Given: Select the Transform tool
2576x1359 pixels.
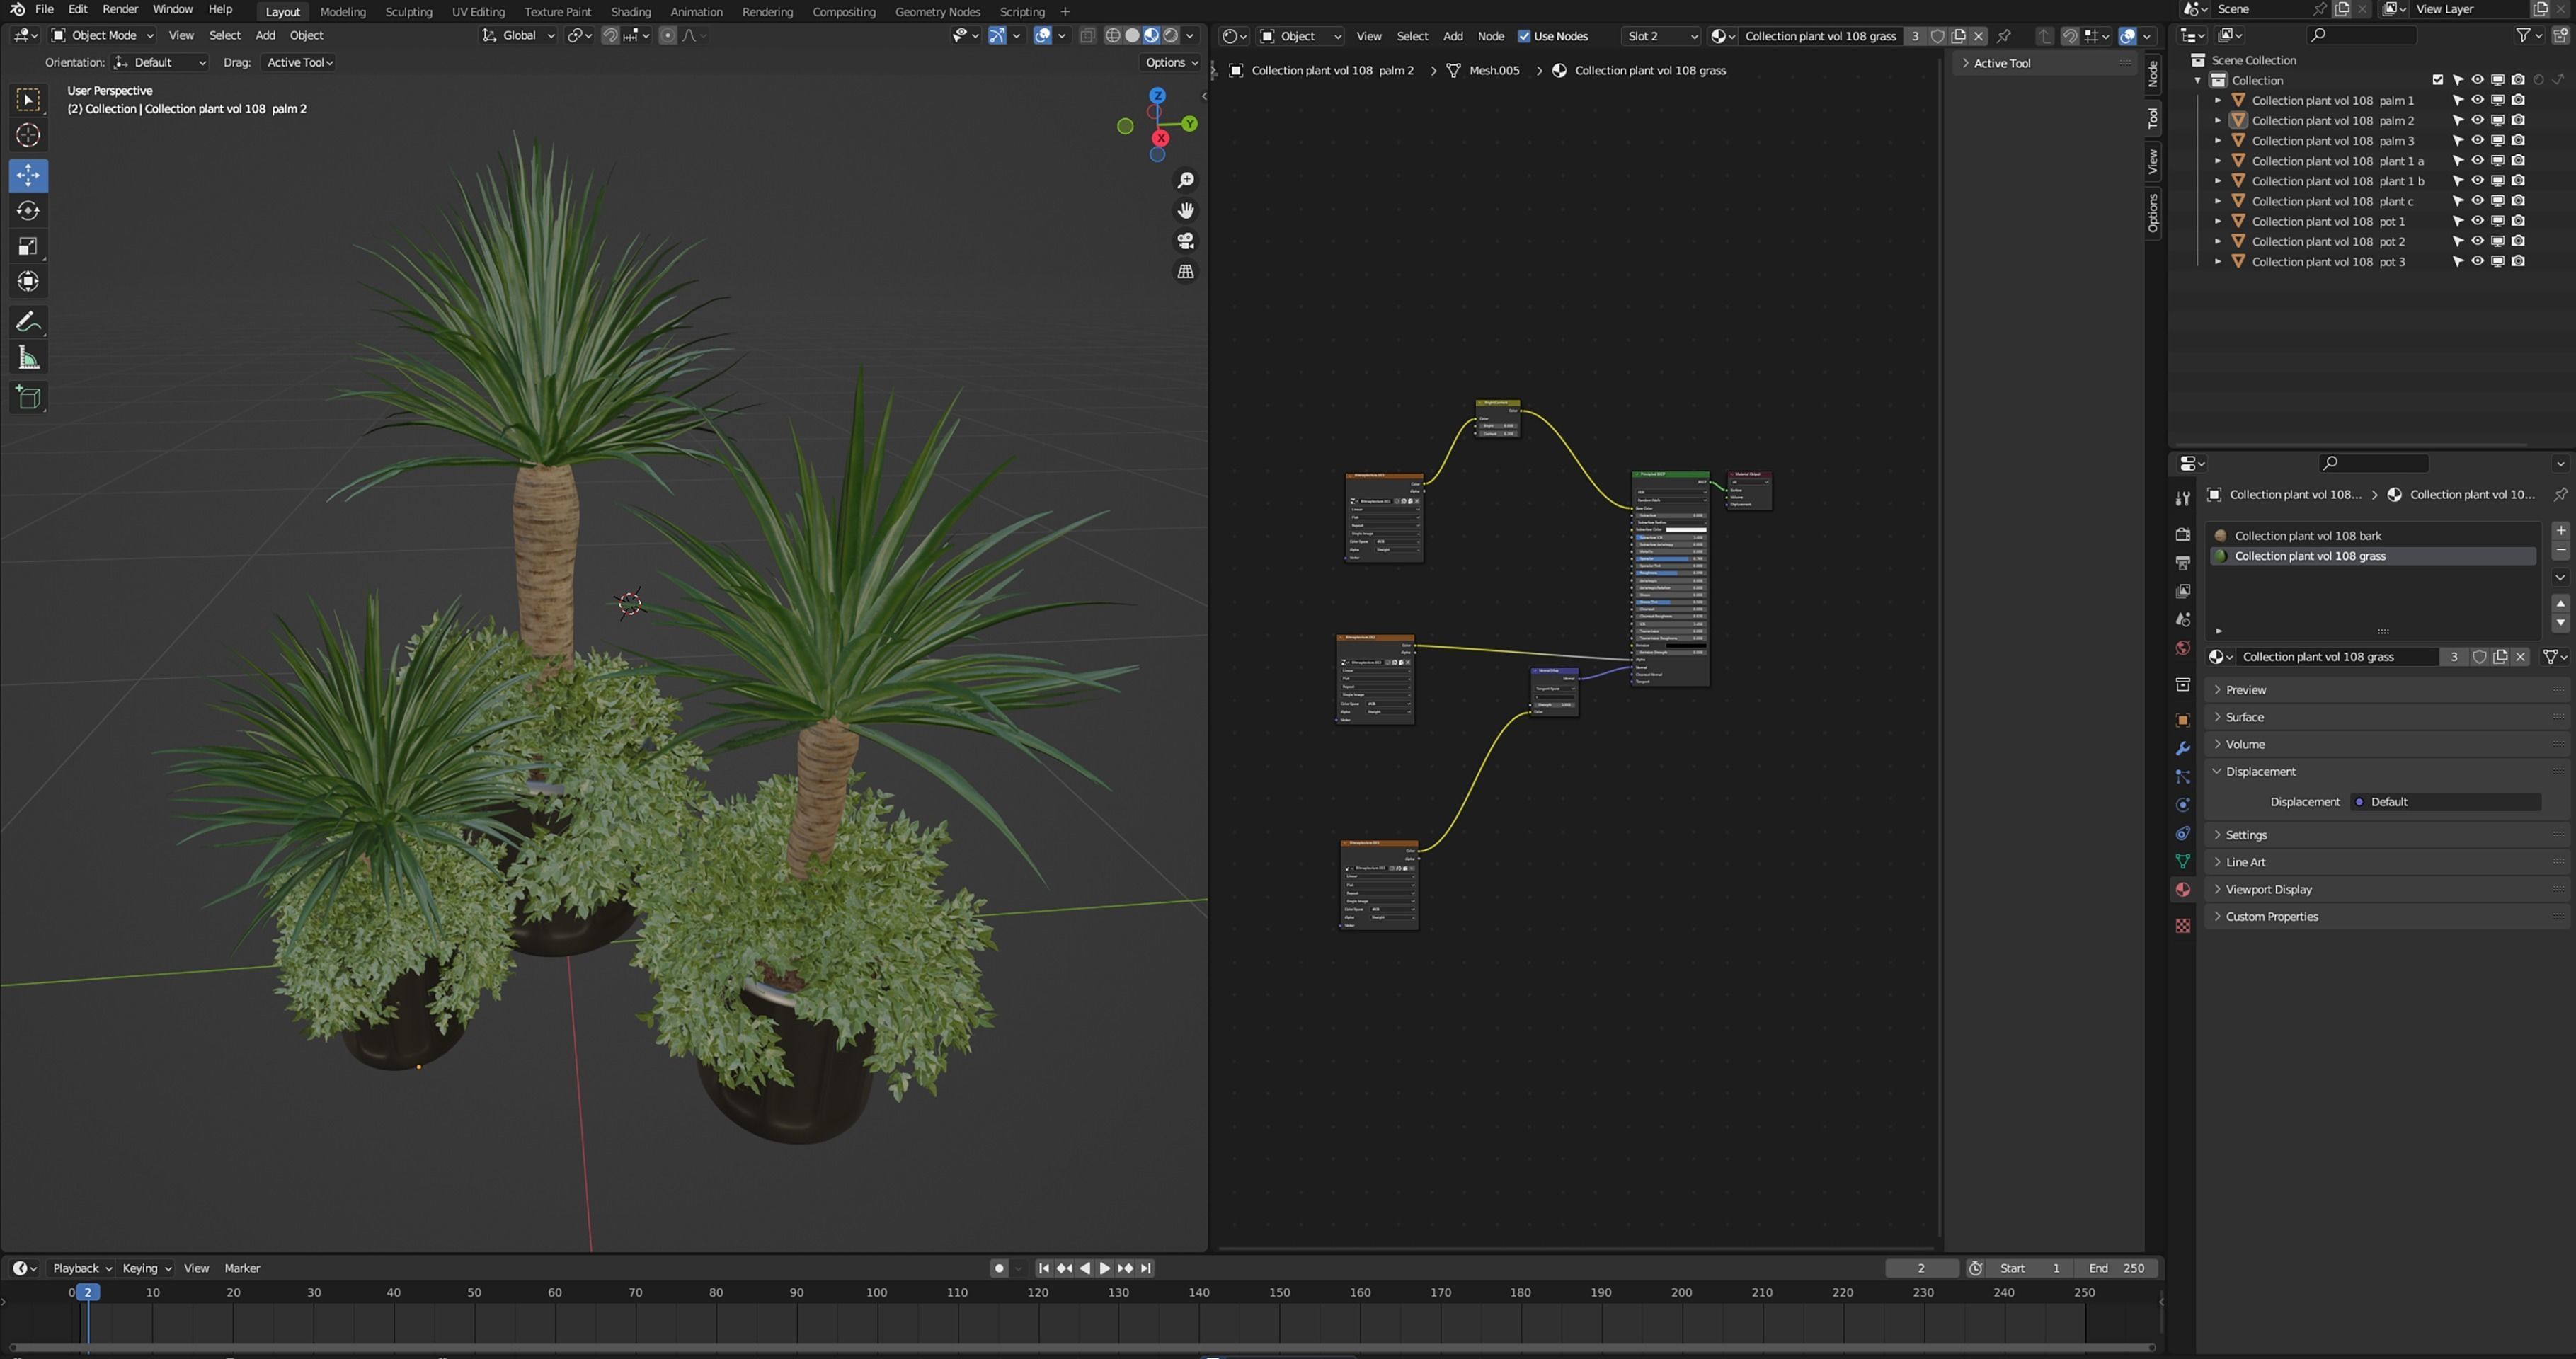Looking at the screenshot, I should coord(28,281).
